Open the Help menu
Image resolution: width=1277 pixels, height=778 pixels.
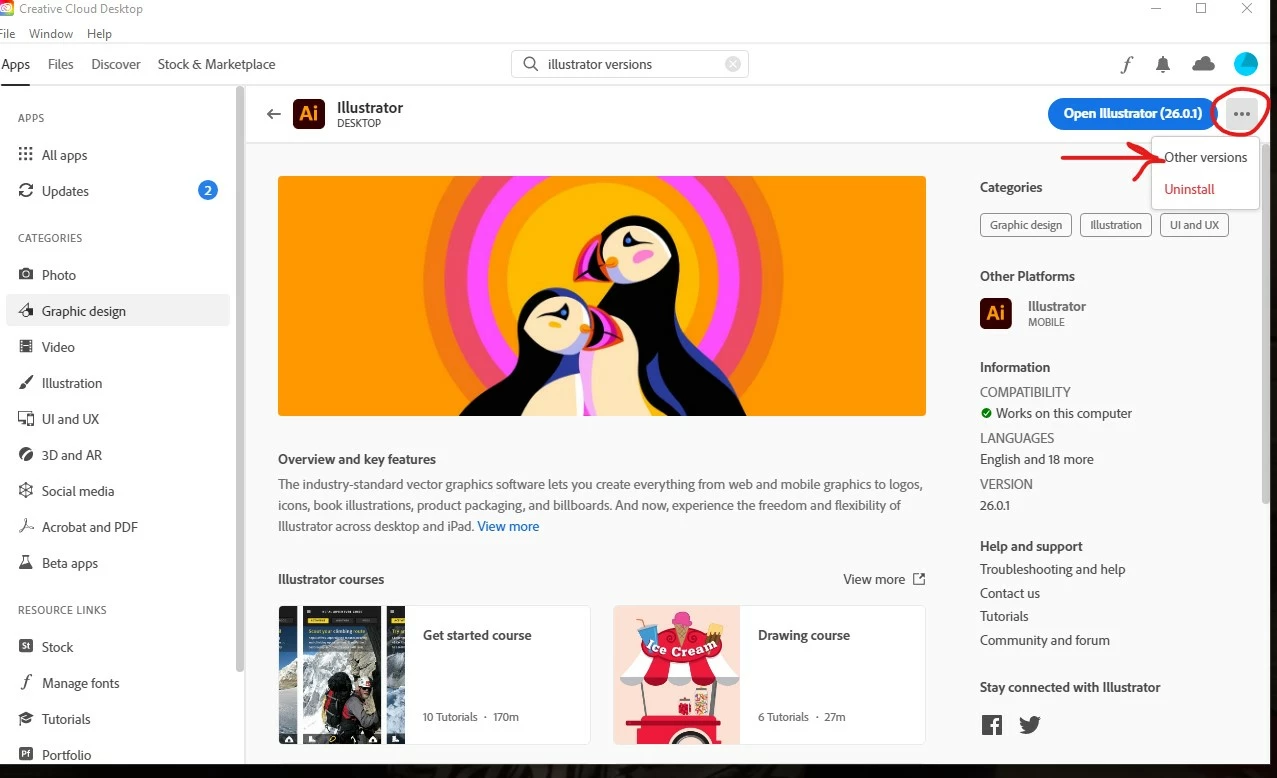click(x=100, y=34)
